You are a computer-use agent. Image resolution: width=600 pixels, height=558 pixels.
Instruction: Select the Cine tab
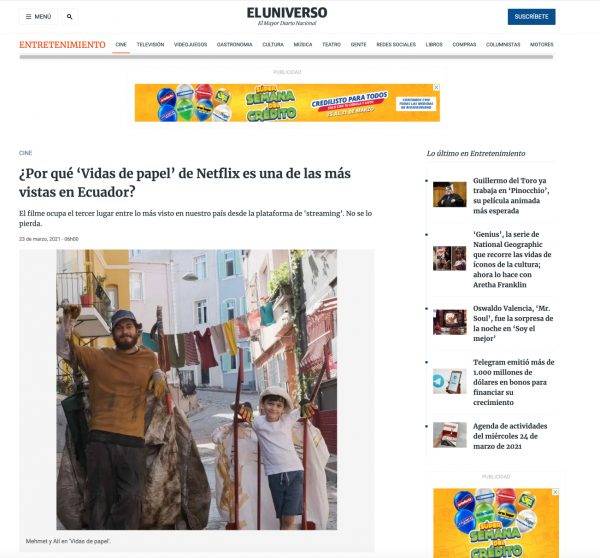coord(121,45)
